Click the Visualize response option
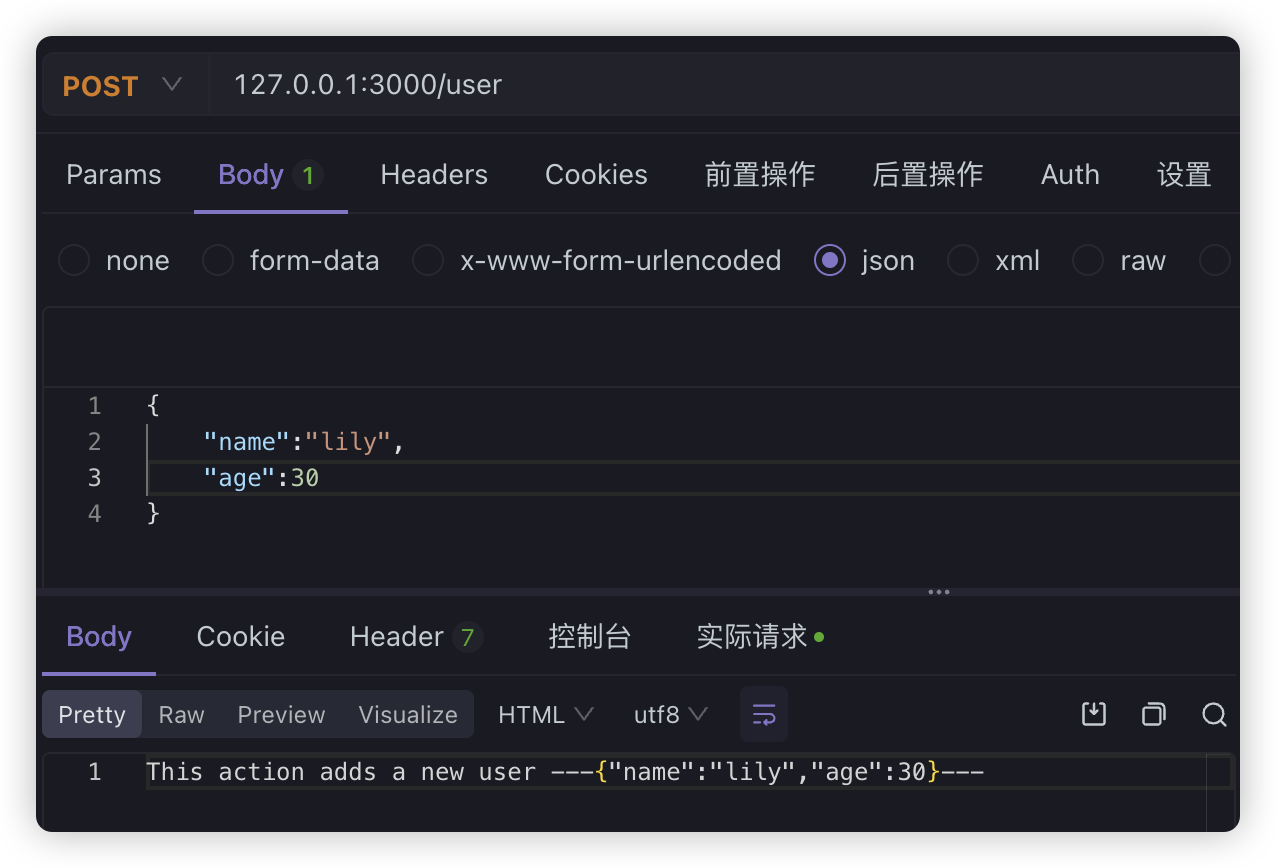Image resolution: width=1276 pixels, height=868 pixels. pos(408,714)
